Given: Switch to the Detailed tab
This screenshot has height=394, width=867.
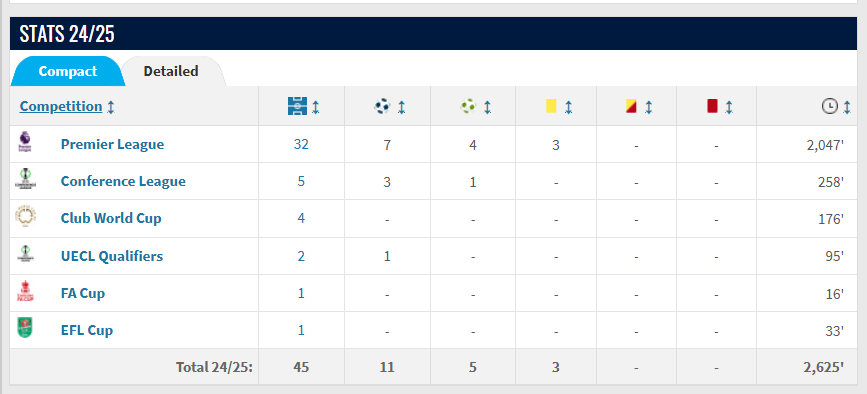Looking at the screenshot, I should (x=170, y=71).
